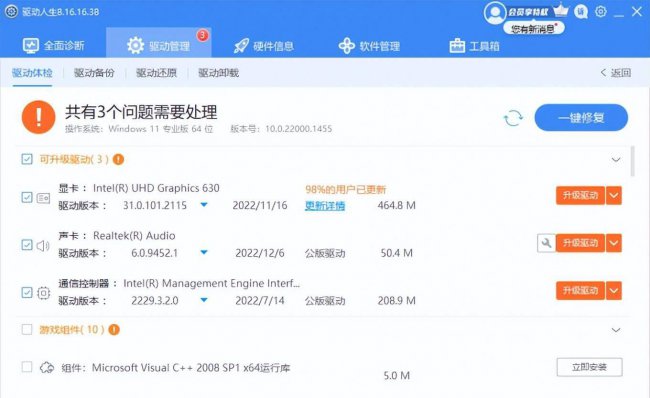Click the device name Realtek(R) Audio

(x=134, y=235)
